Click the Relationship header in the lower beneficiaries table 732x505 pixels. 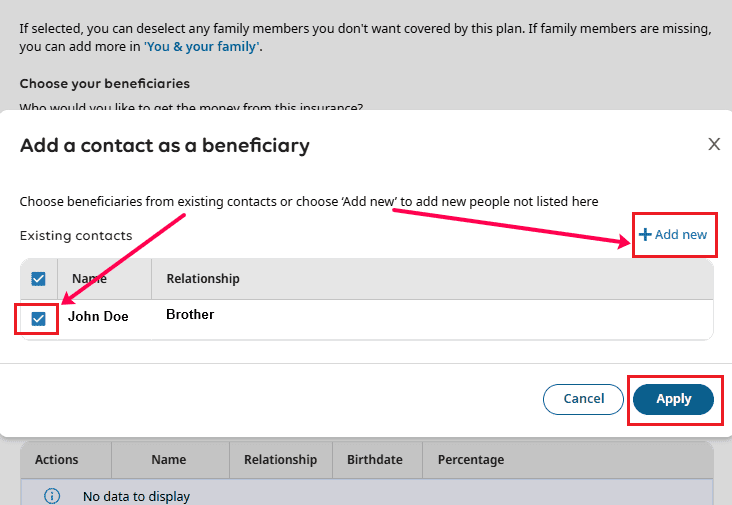pos(281,460)
